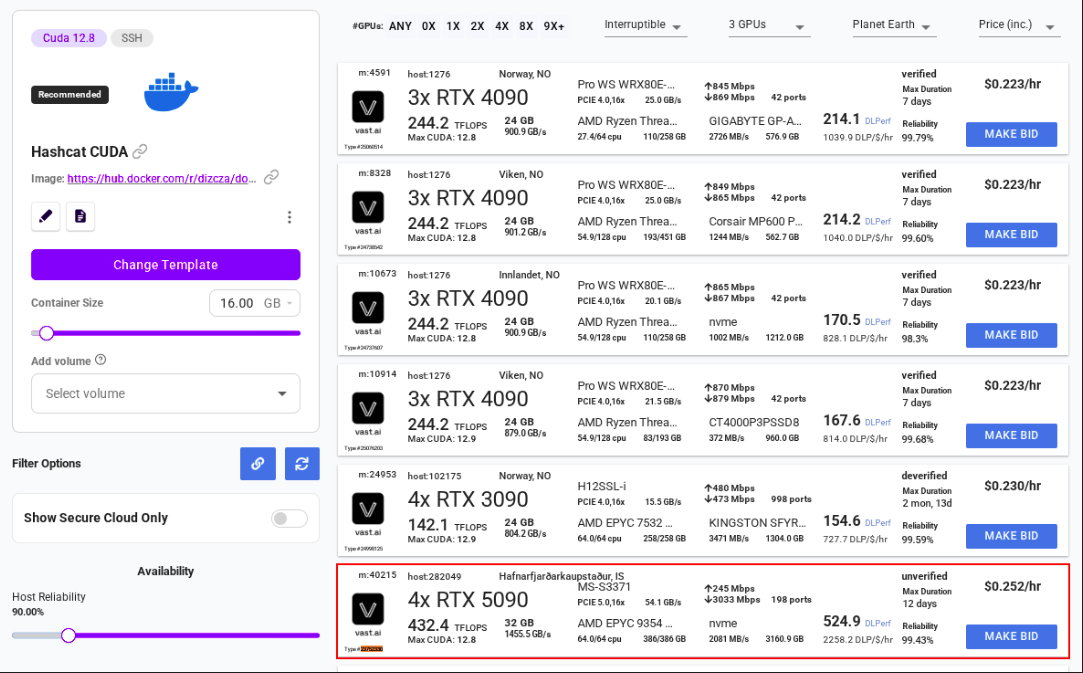This screenshot has width=1083, height=673.
Task: Click Hafnarfjarðarkaupstaður, IS location text
Action: click(x=562, y=576)
